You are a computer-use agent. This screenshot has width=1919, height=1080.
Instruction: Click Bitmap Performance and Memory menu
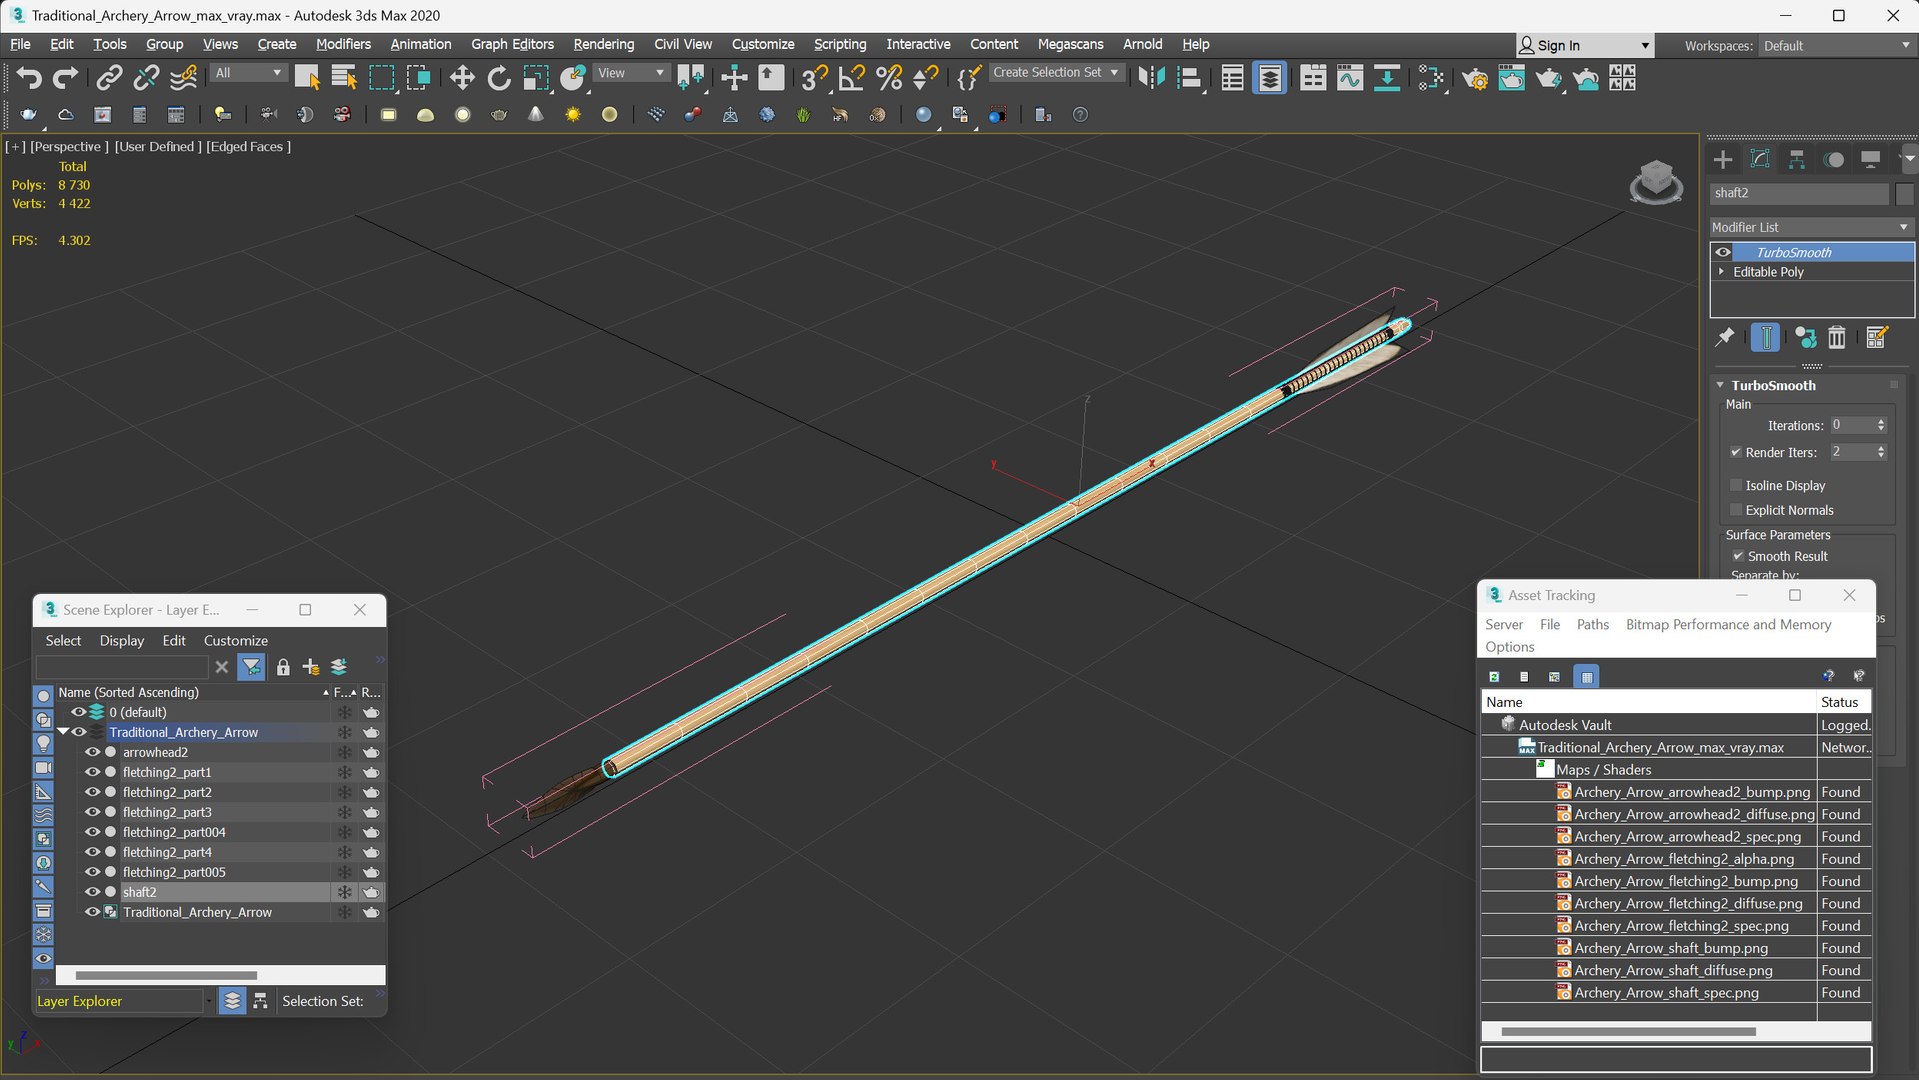tap(1728, 624)
